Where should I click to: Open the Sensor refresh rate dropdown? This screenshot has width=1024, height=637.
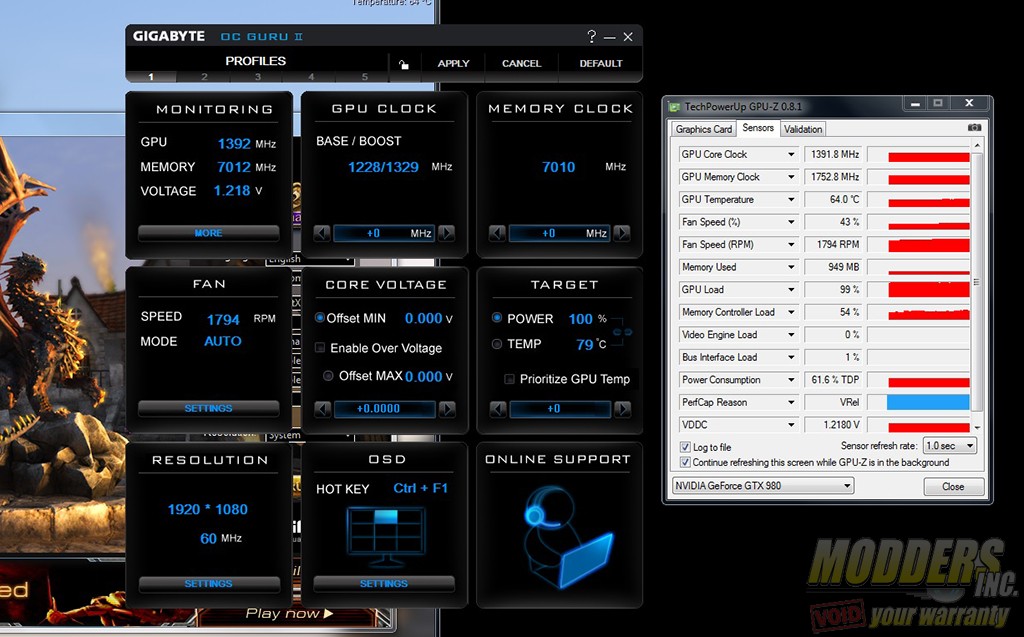click(950, 446)
